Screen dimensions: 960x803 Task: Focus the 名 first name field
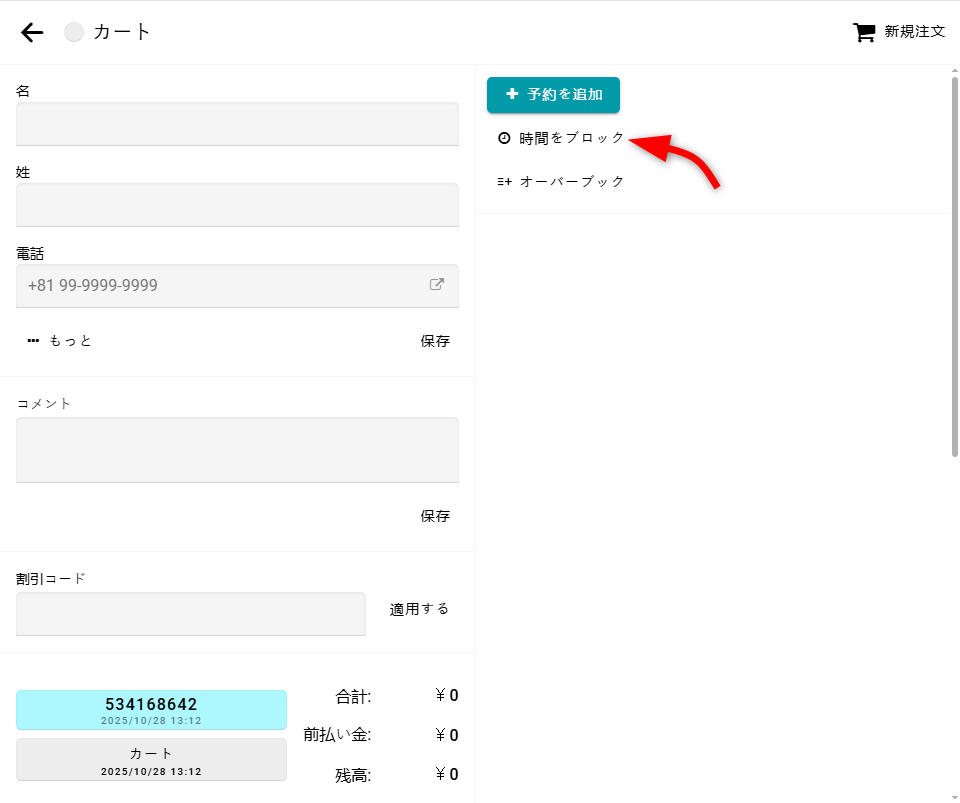click(237, 124)
